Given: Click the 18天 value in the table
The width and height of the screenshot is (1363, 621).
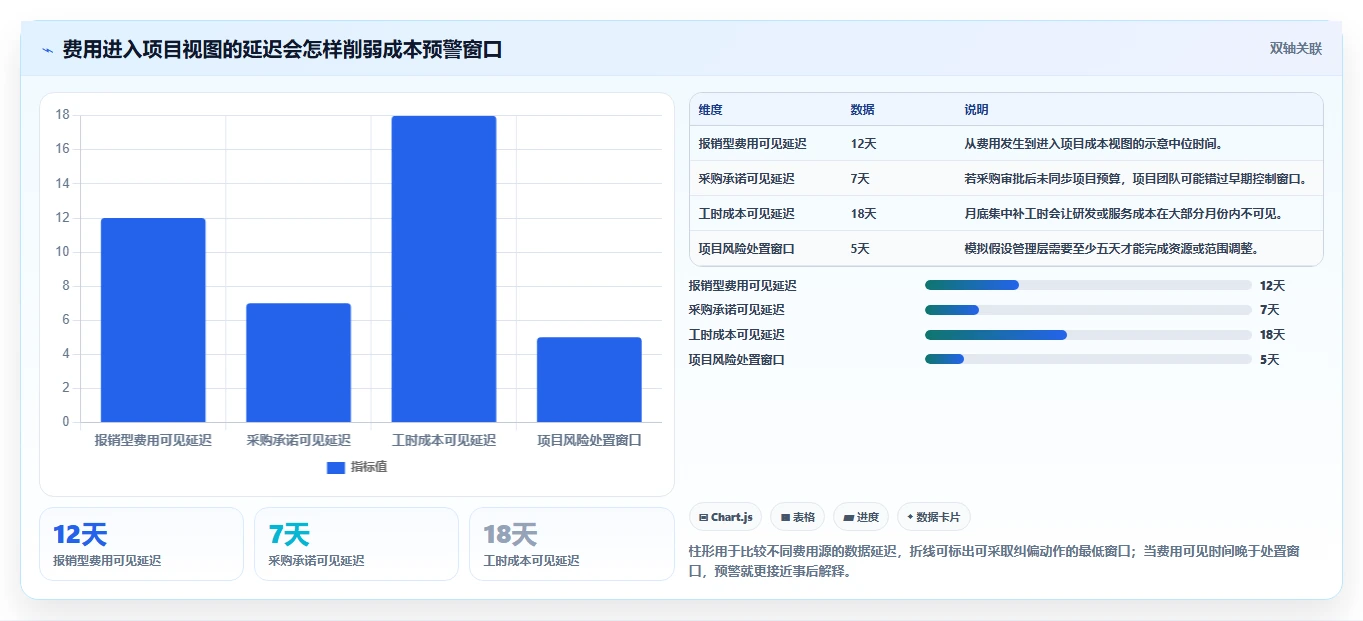Looking at the screenshot, I should (864, 214).
